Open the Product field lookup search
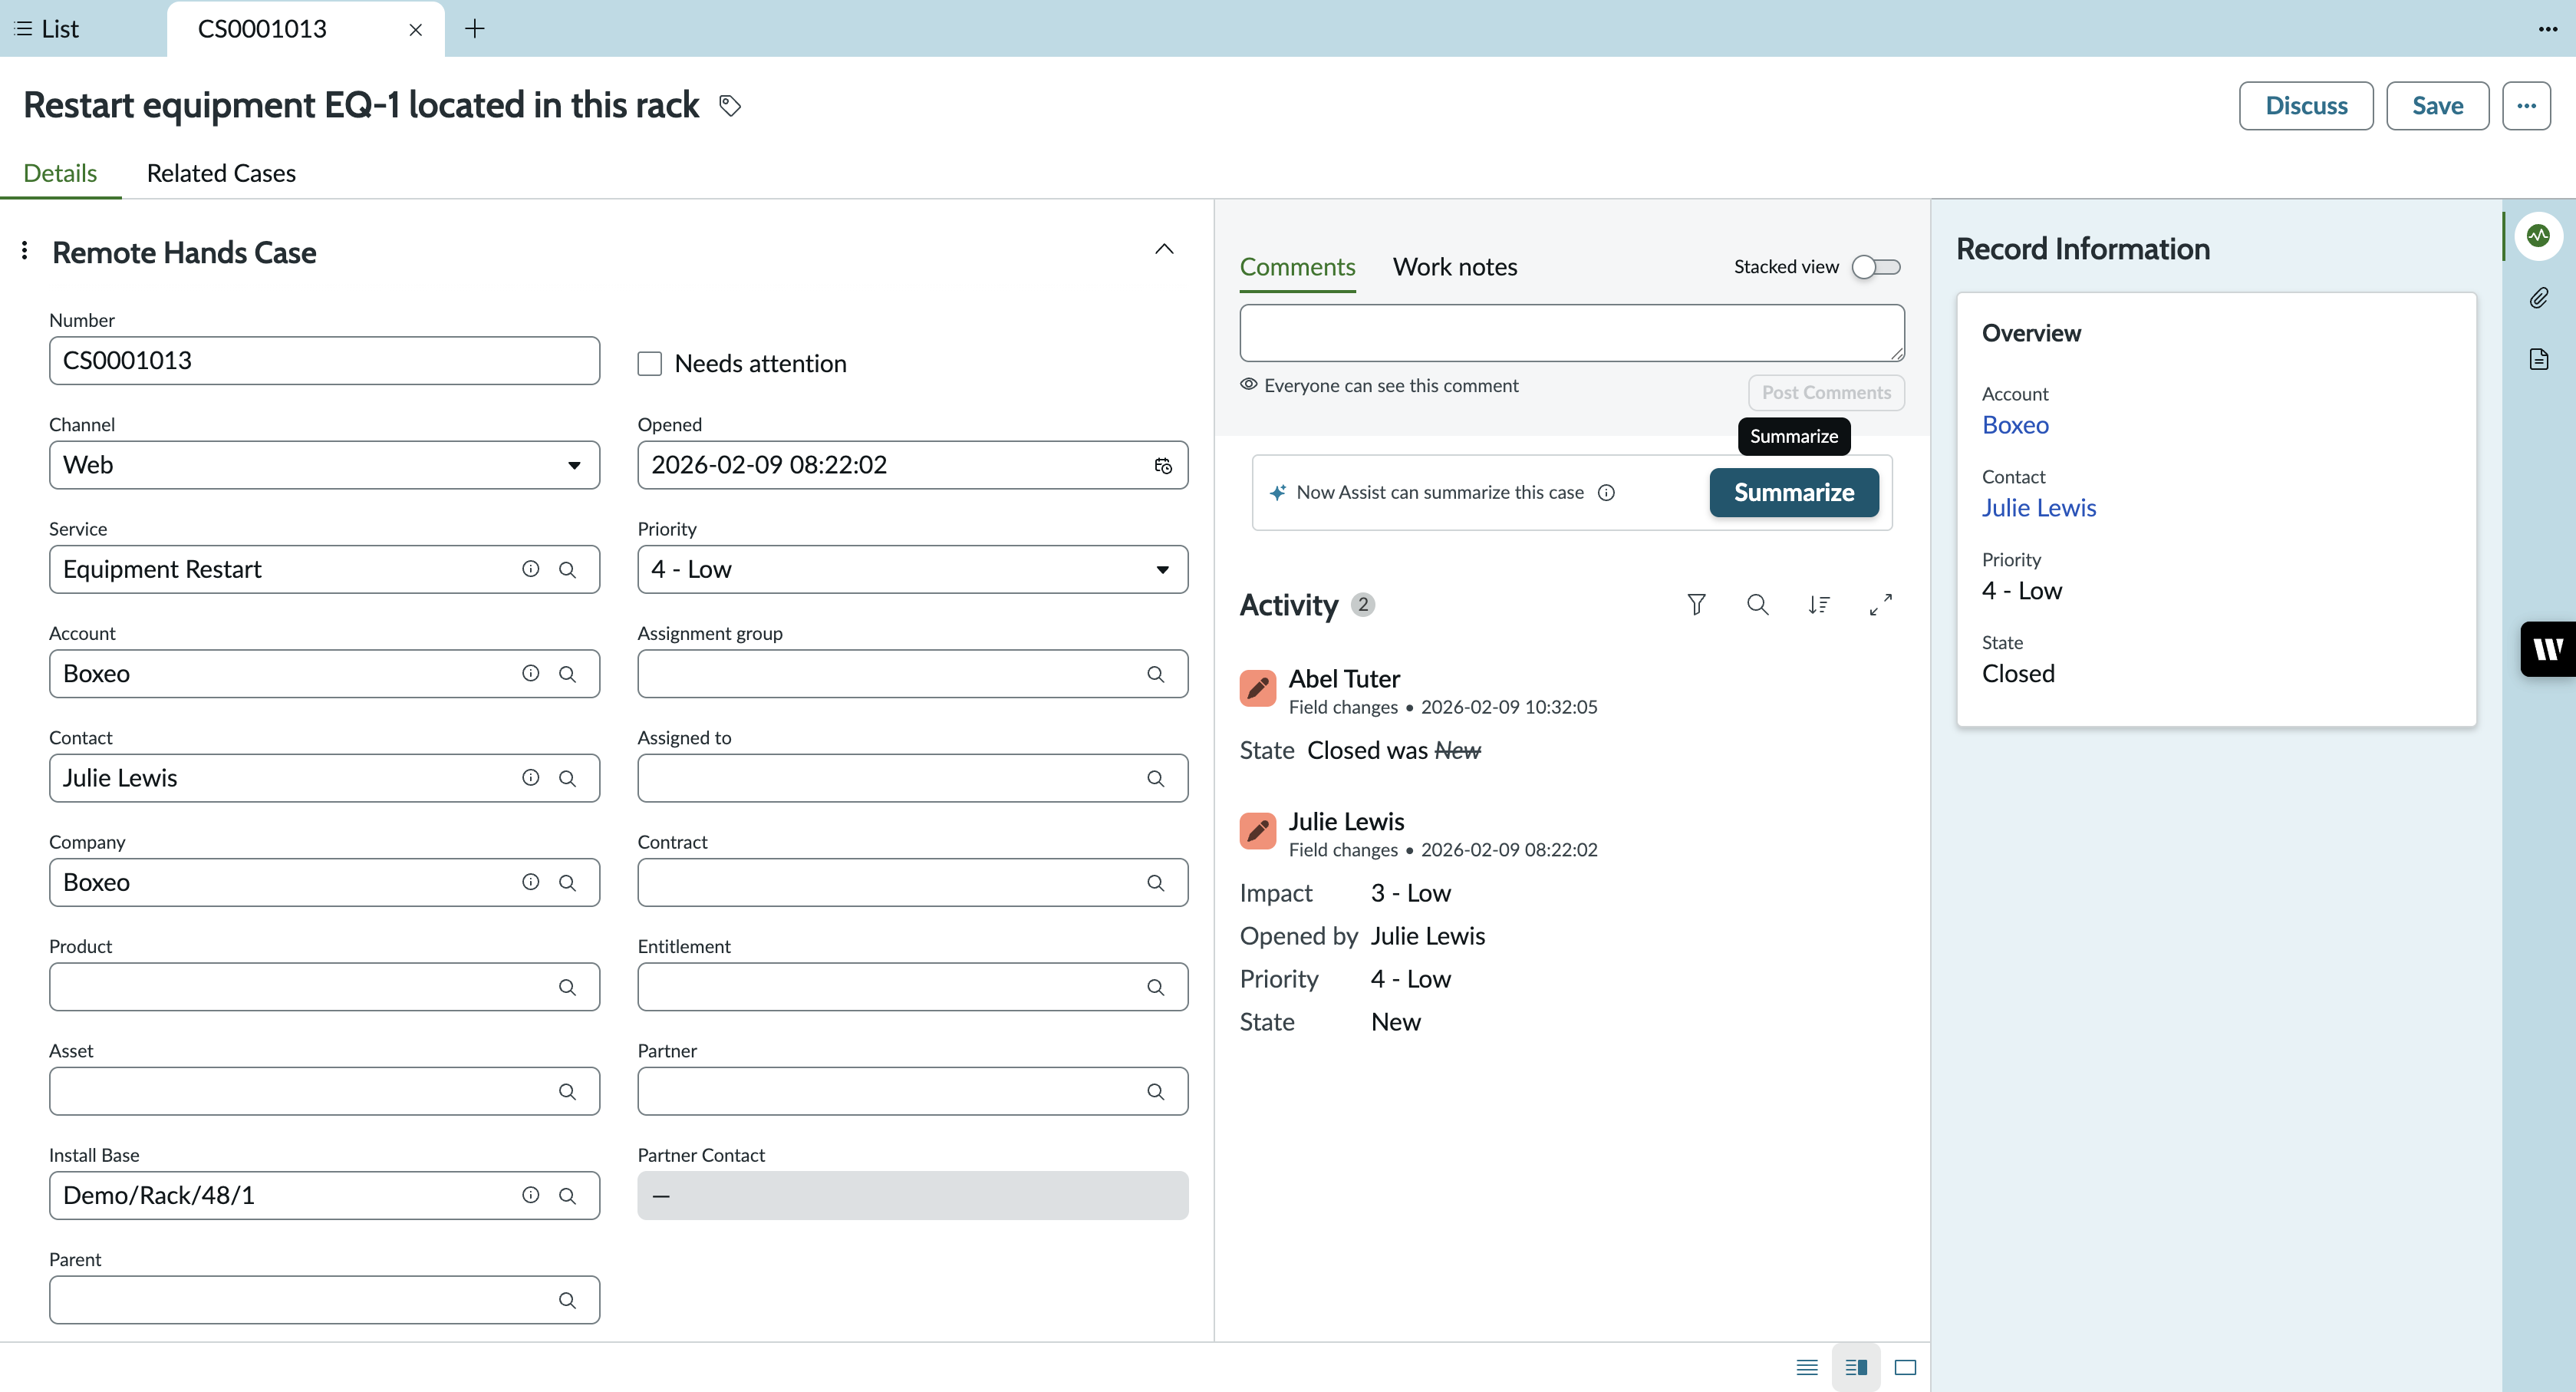 click(567, 987)
